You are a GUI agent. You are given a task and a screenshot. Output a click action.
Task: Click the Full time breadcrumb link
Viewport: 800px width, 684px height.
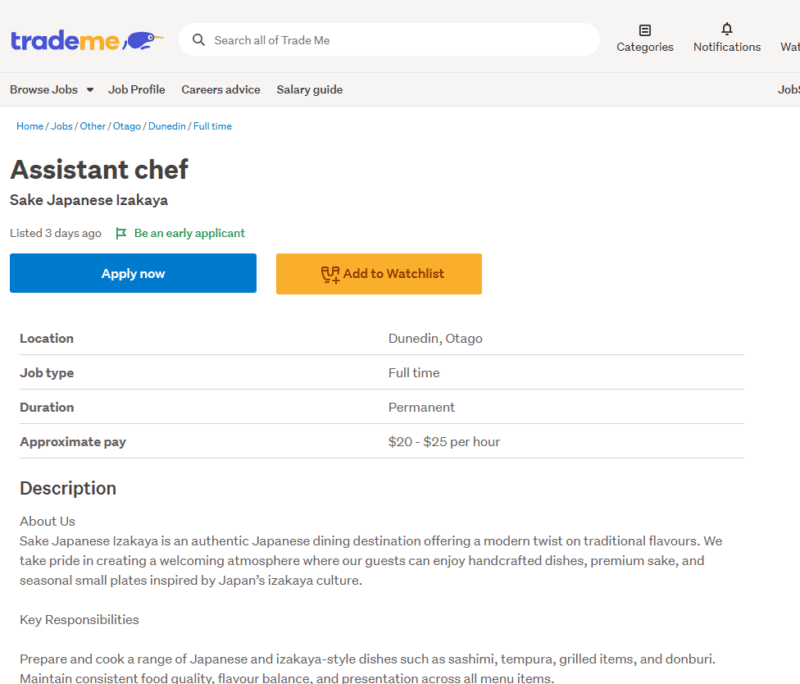212,126
